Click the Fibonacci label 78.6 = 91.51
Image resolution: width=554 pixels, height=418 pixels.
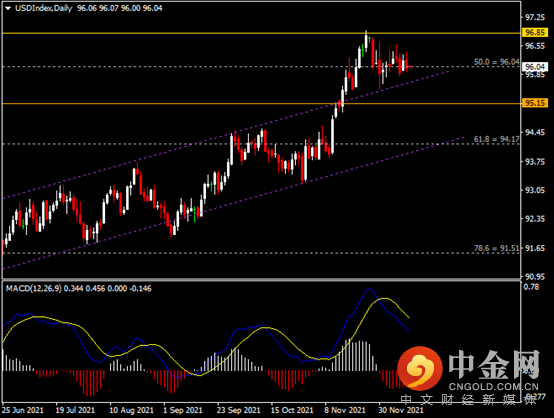497,248
